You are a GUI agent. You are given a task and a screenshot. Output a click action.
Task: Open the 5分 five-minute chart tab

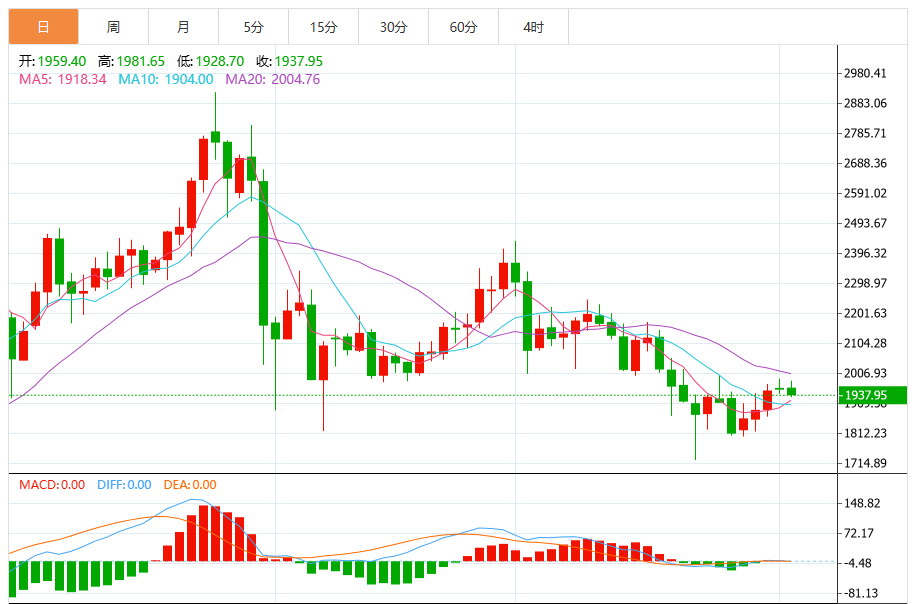(x=254, y=27)
